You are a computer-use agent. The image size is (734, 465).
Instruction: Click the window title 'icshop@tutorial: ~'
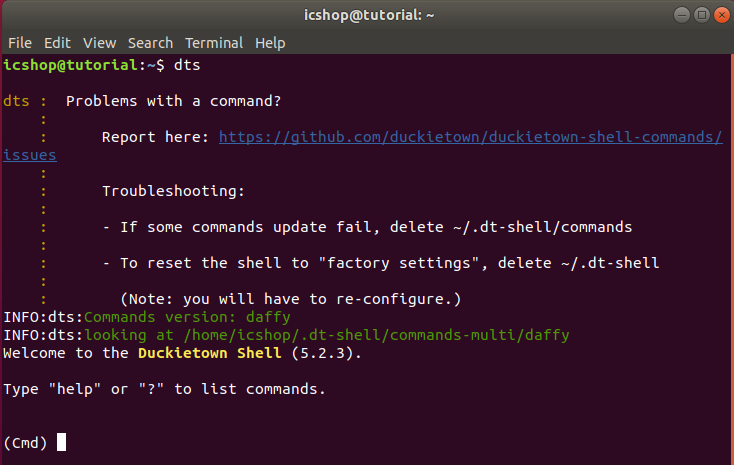point(369,15)
